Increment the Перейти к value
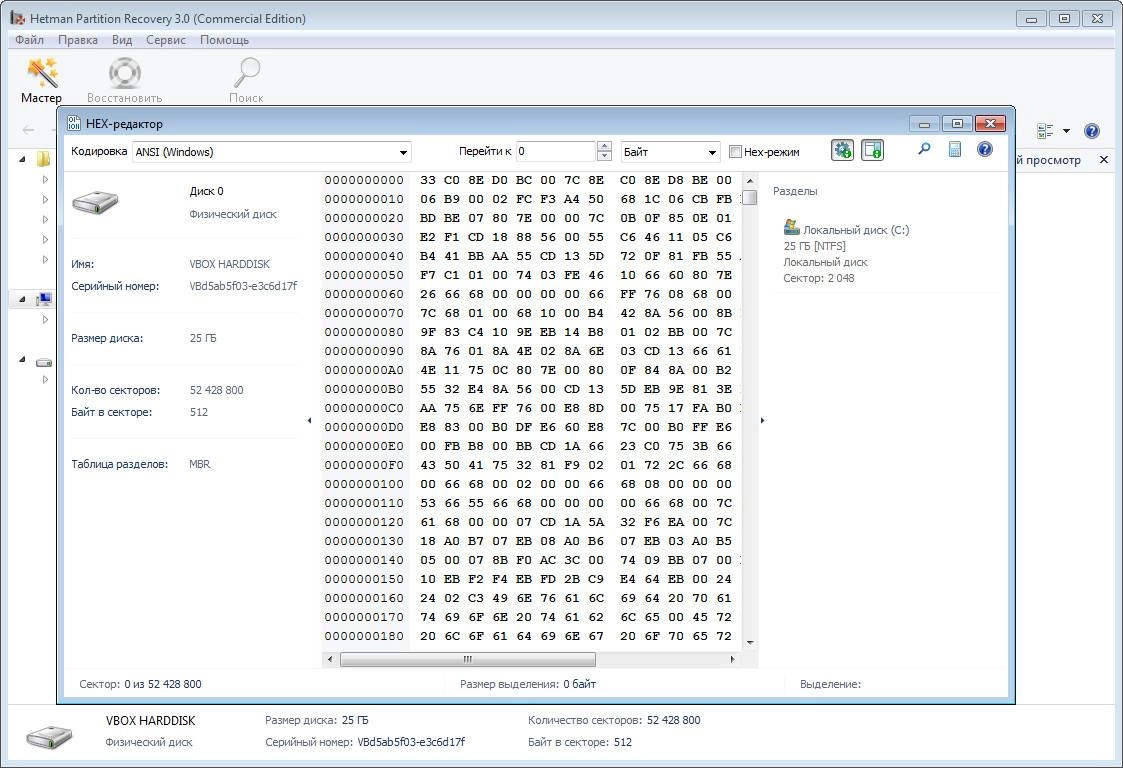Image resolution: width=1123 pixels, height=768 pixels. 604,146
